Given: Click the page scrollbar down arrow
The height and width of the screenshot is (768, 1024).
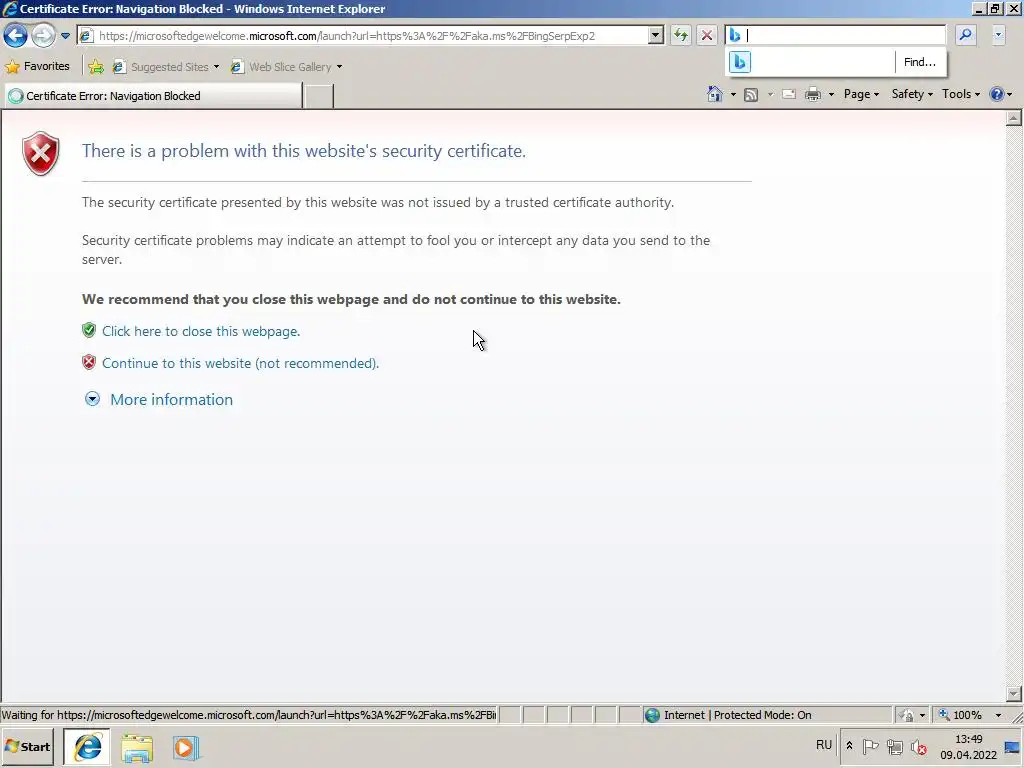Looking at the screenshot, I should [x=1014, y=694].
